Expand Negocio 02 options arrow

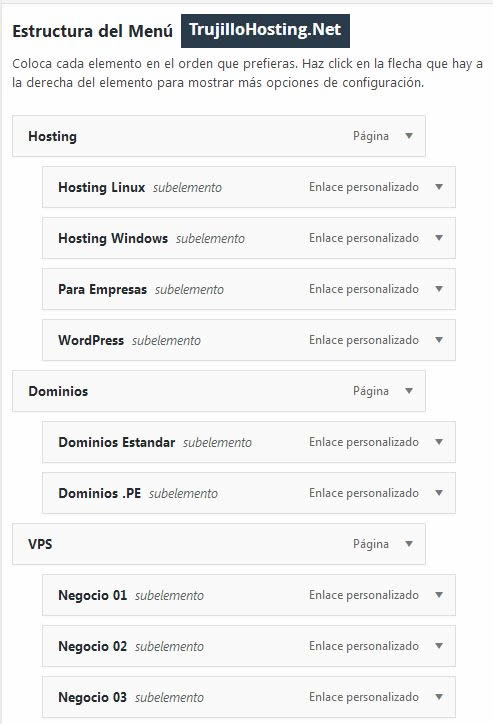pyautogui.click(x=439, y=646)
